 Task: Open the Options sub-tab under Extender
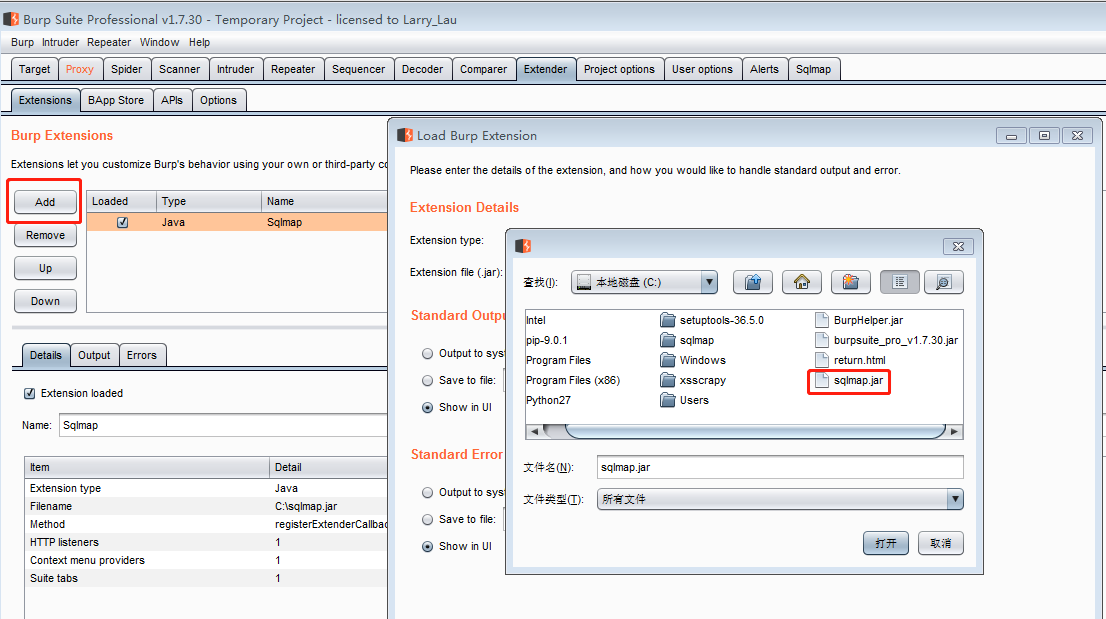pyautogui.click(x=218, y=100)
